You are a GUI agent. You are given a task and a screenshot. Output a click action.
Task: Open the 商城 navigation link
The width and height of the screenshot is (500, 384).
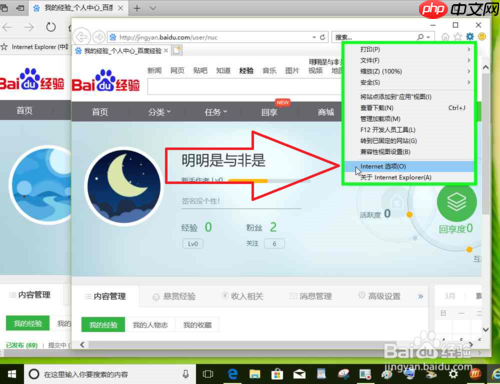(x=326, y=112)
